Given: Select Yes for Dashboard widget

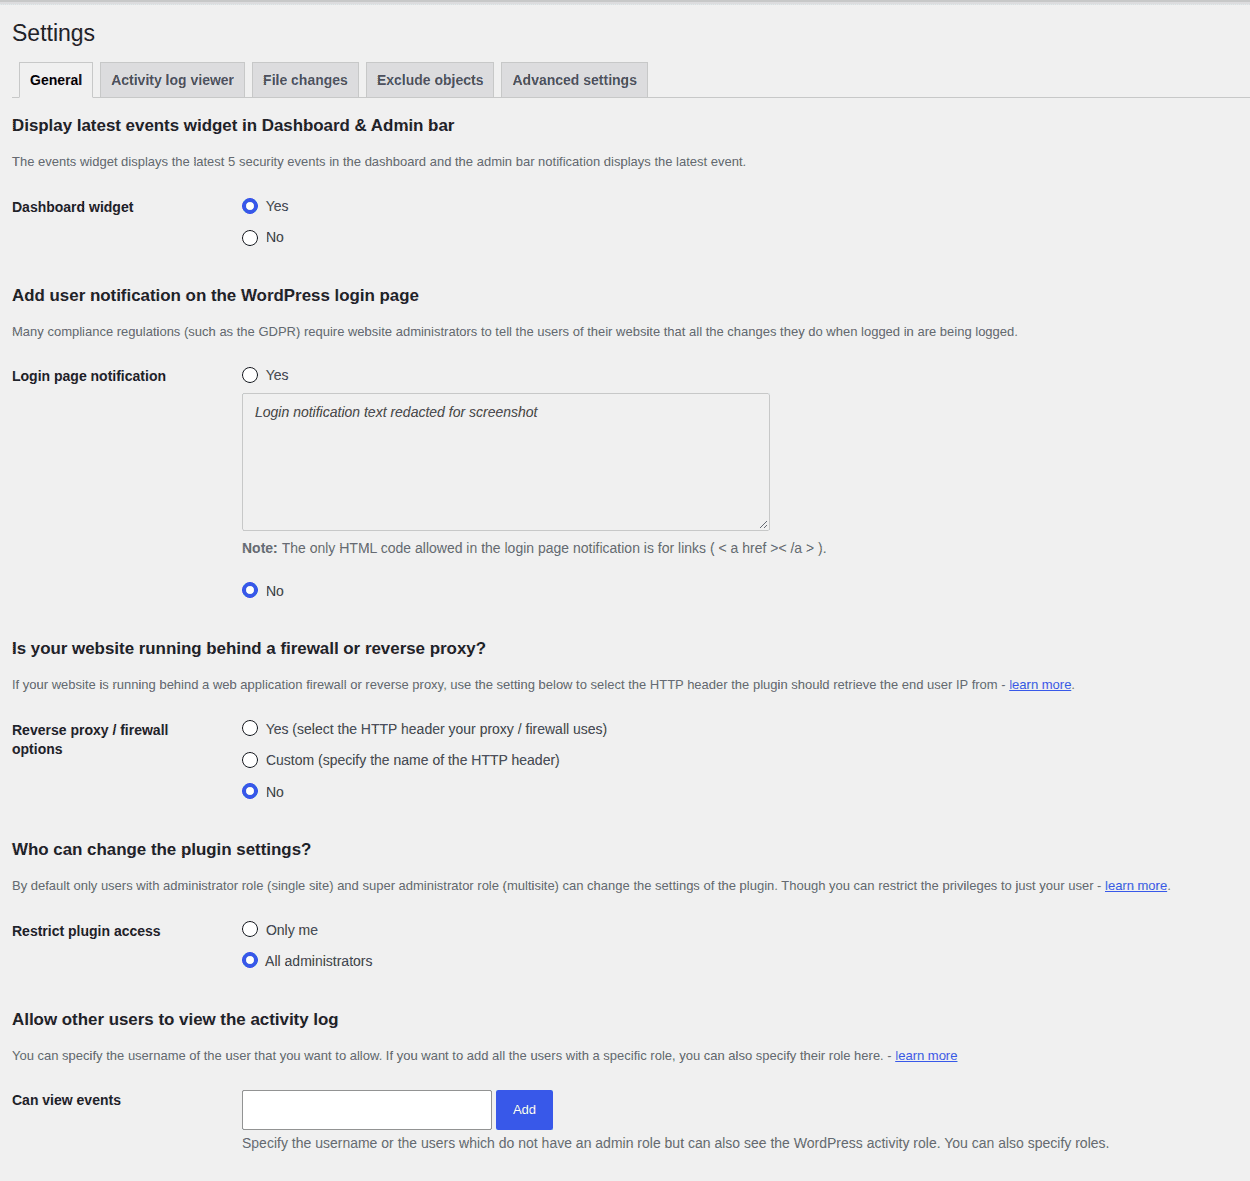Looking at the screenshot, I should coord(250,206).
